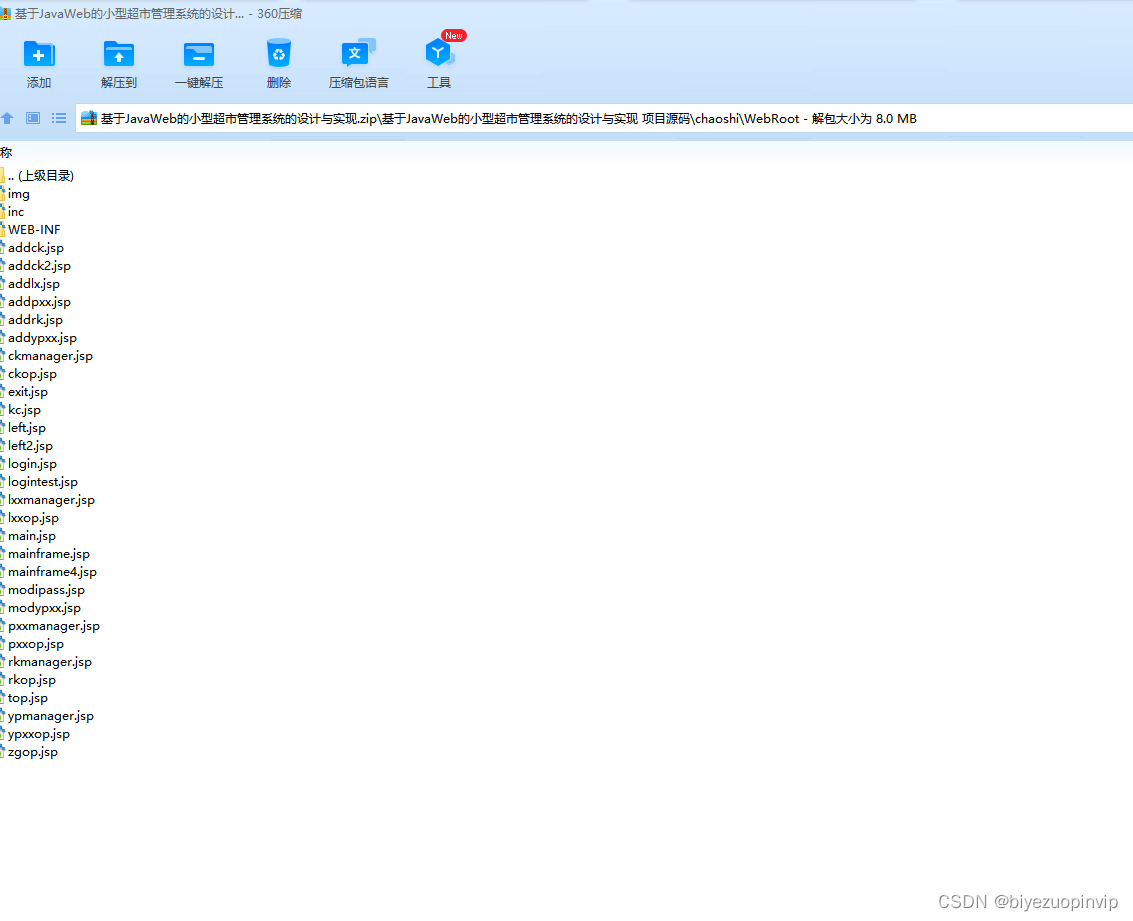Select file pxxmanager.jsp
Image resolution: width=1133 pixels, height=921 pixels.
50,626
